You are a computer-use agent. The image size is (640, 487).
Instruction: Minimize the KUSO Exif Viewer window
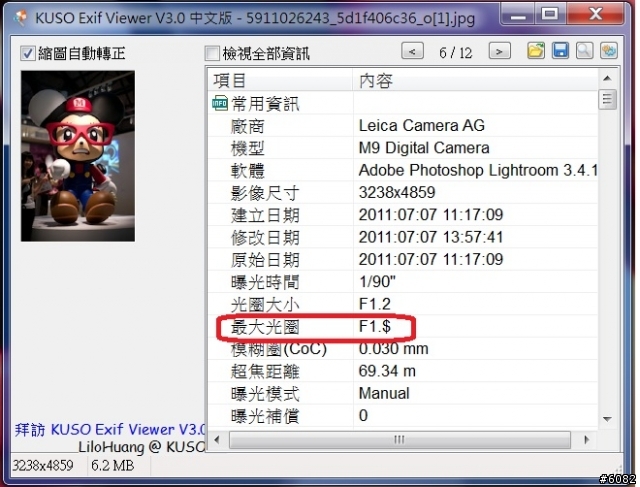point(518,15)
